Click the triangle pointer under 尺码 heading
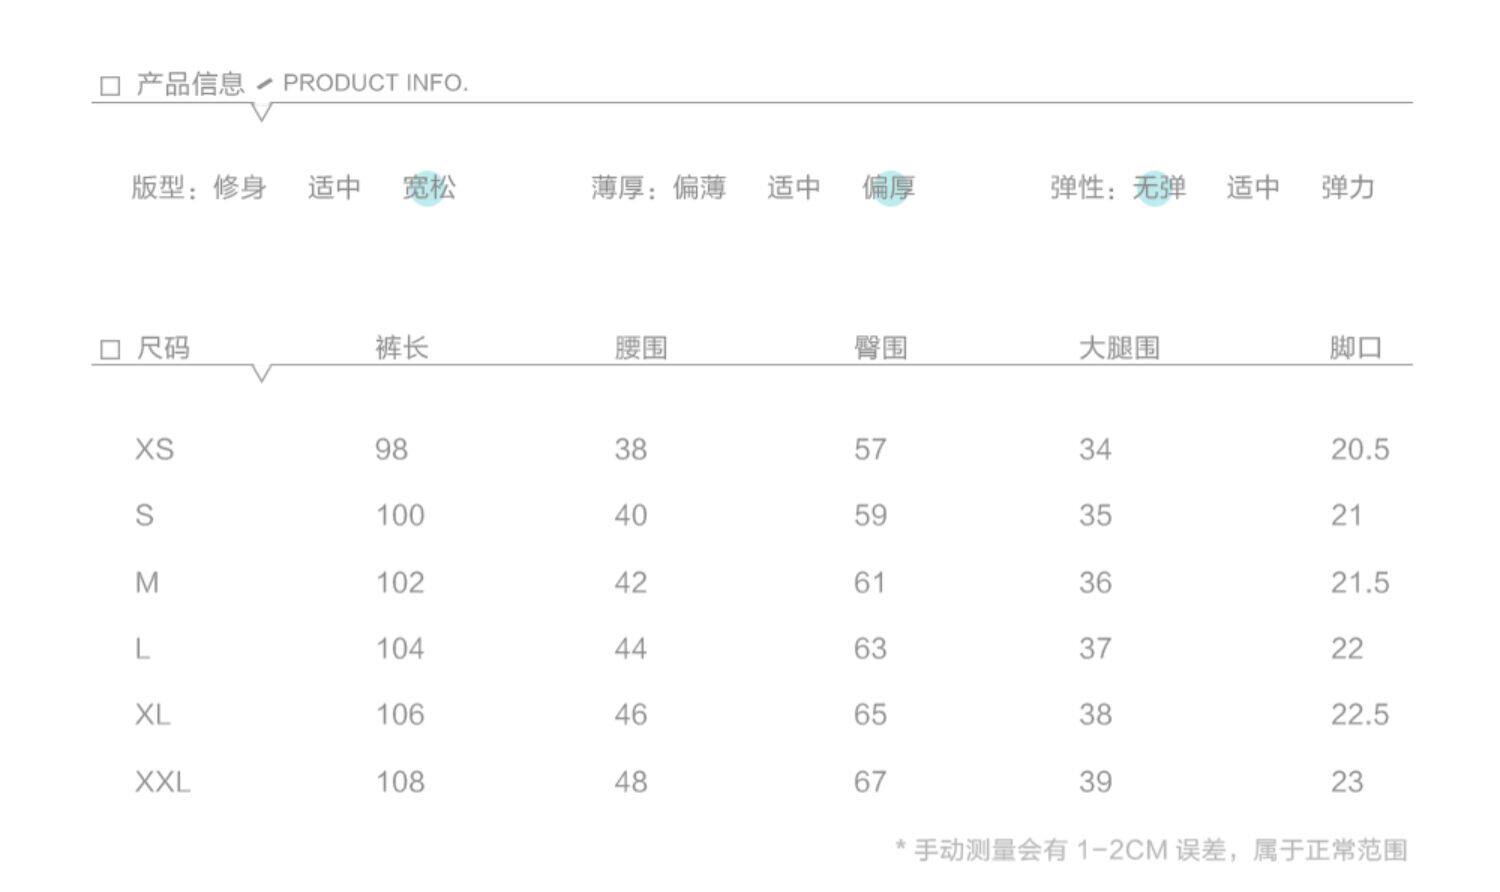This screenshot has width=1500, height=892. 261,374
